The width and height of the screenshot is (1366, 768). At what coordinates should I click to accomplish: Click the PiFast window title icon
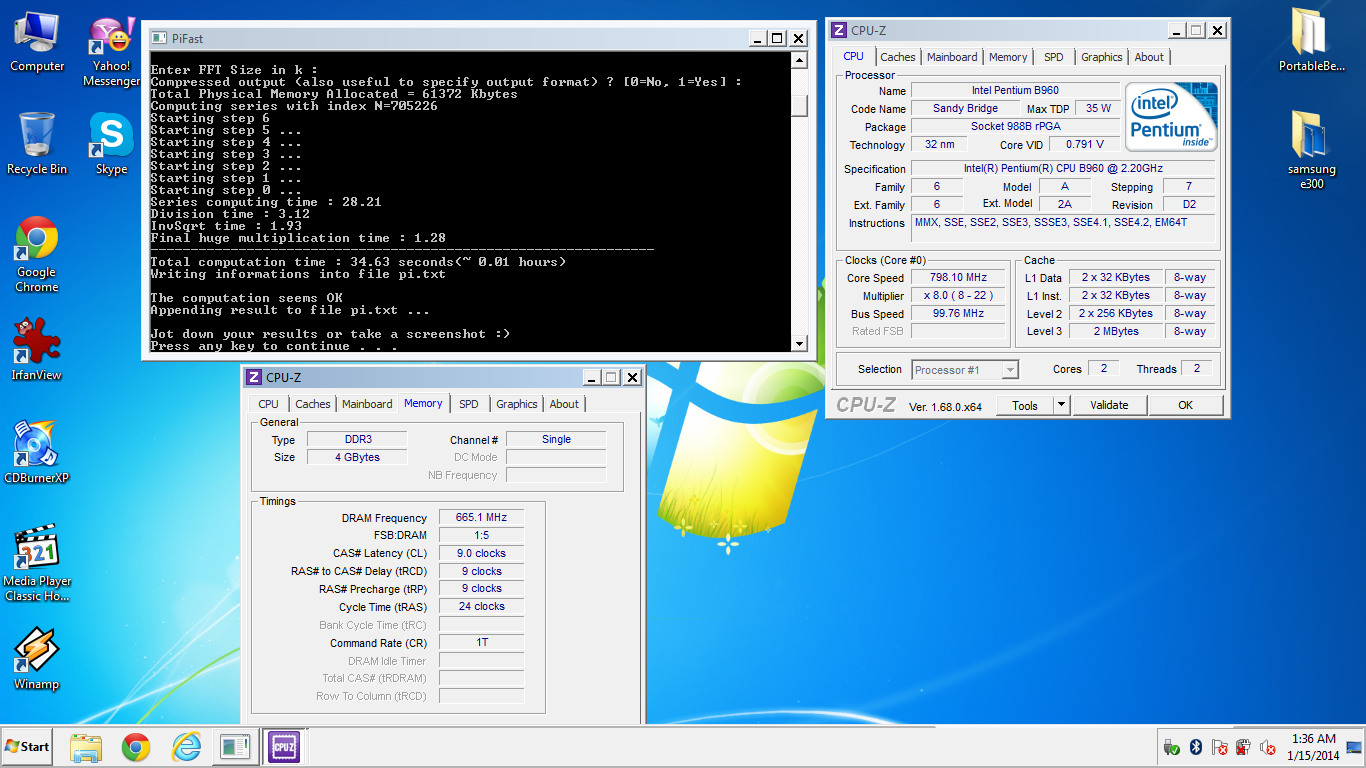[x=158, y=38]
